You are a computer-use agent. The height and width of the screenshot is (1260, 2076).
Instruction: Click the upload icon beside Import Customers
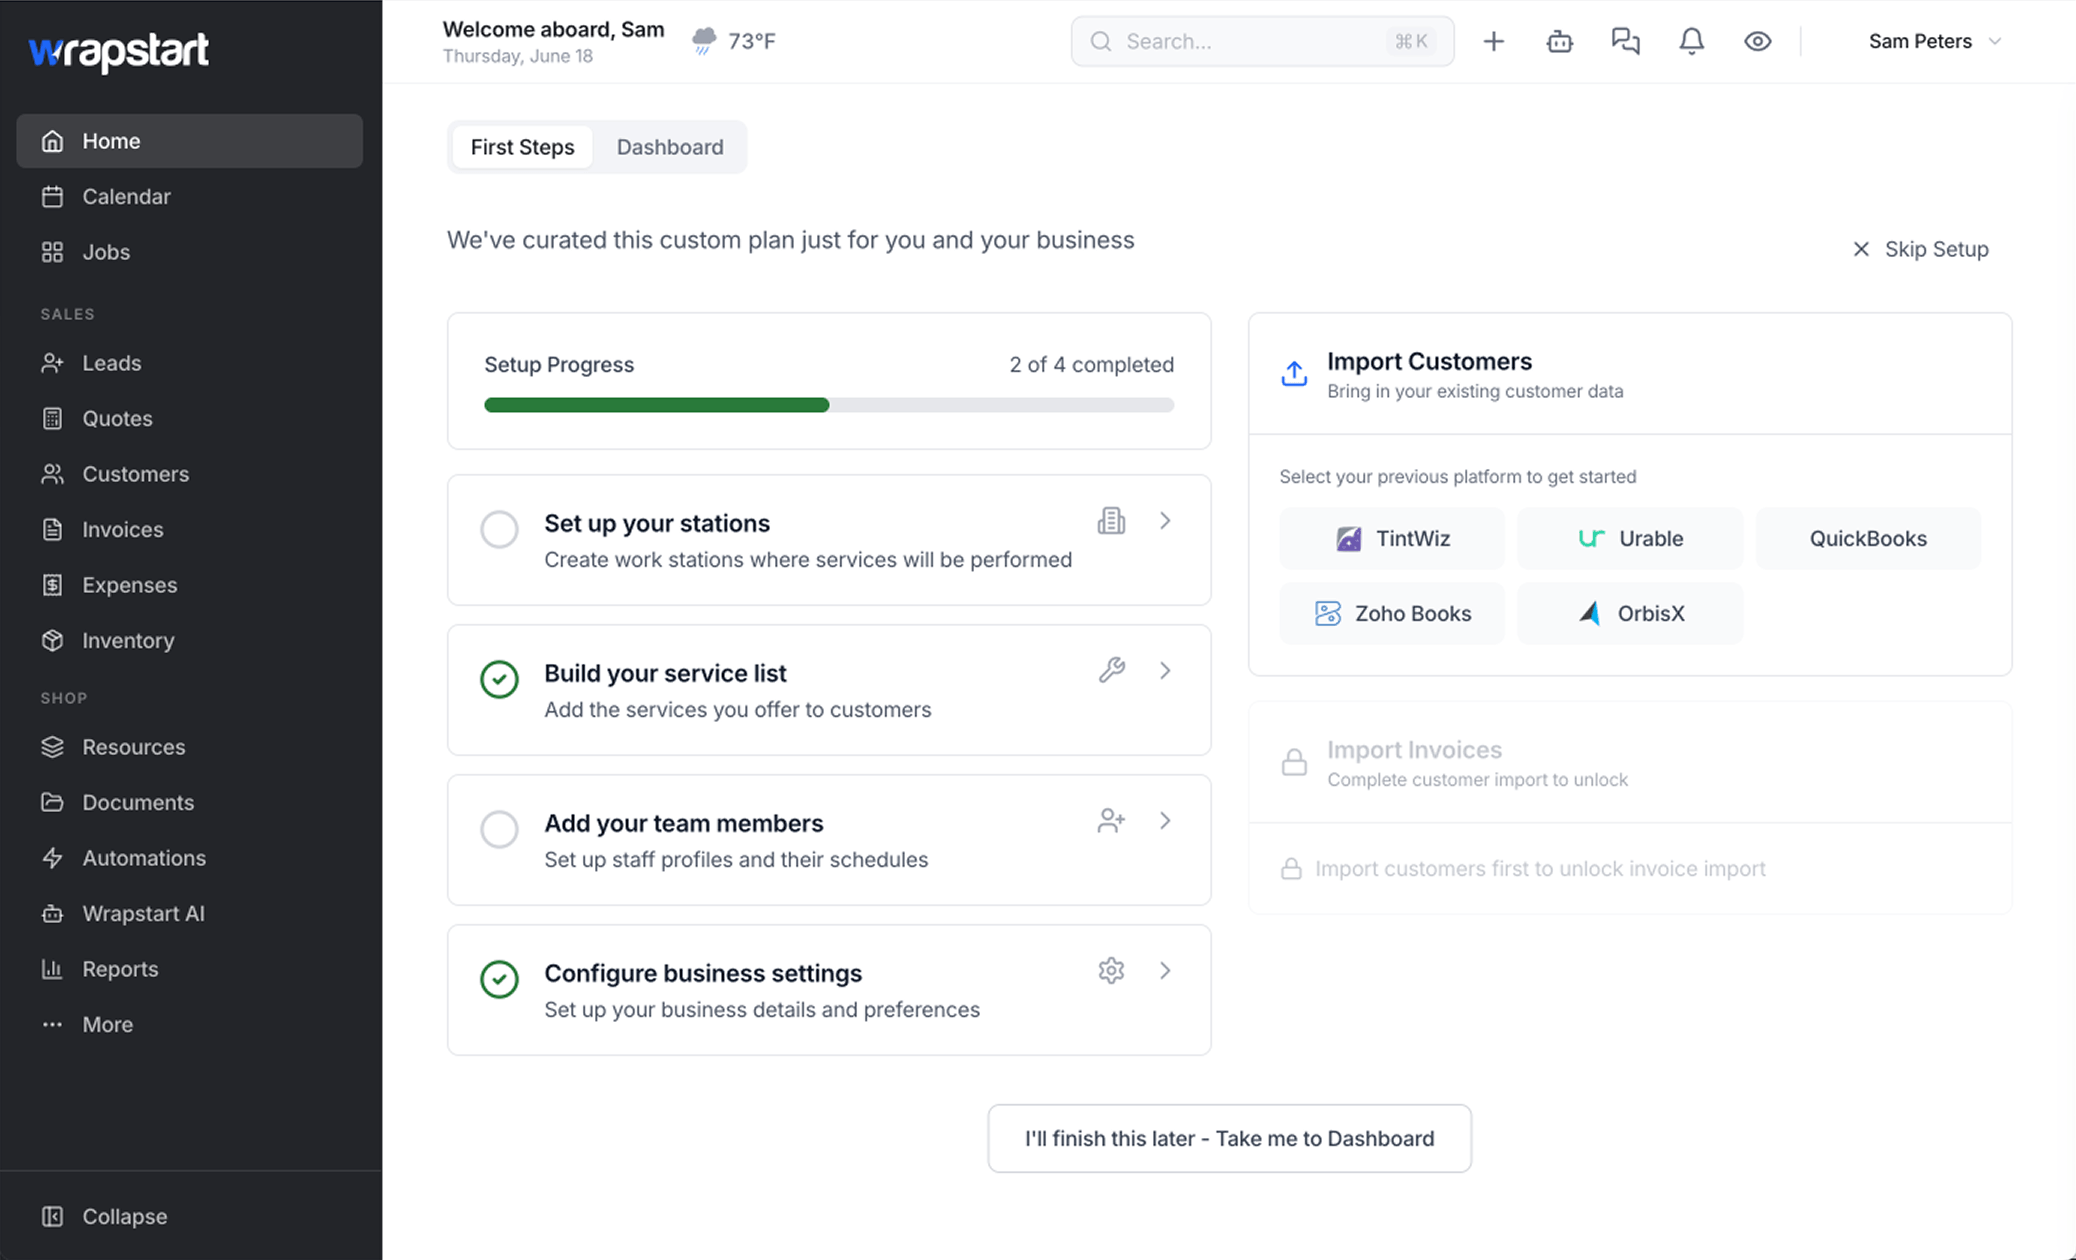point(1294,373)
